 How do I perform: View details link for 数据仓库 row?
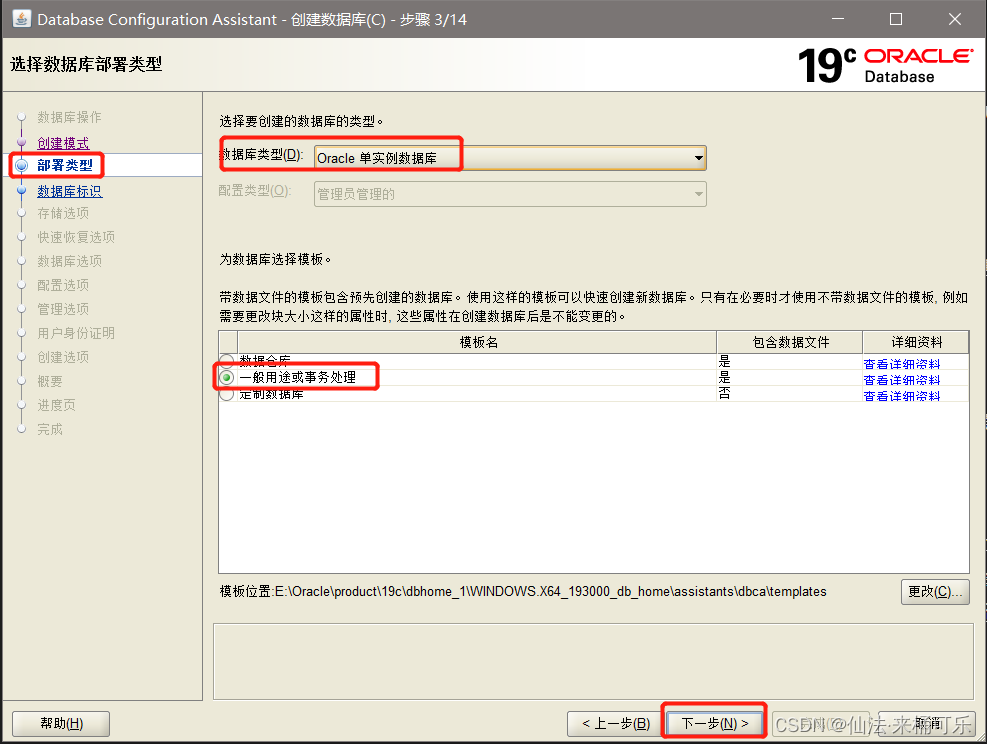tap(902, 364)
